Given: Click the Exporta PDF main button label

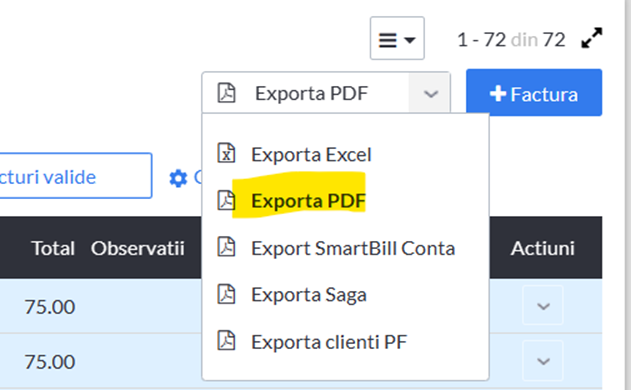Looking at the screenshot, I should 311,93.
